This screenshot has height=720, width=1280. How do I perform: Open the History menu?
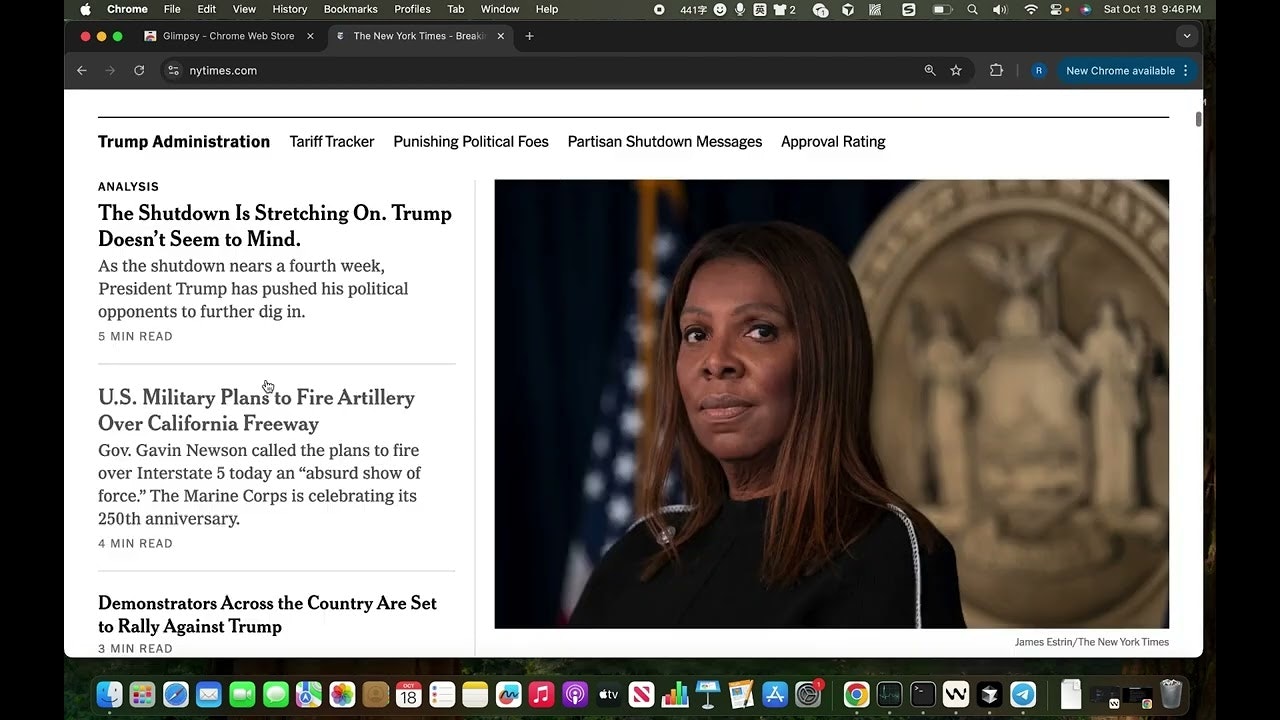290,9
